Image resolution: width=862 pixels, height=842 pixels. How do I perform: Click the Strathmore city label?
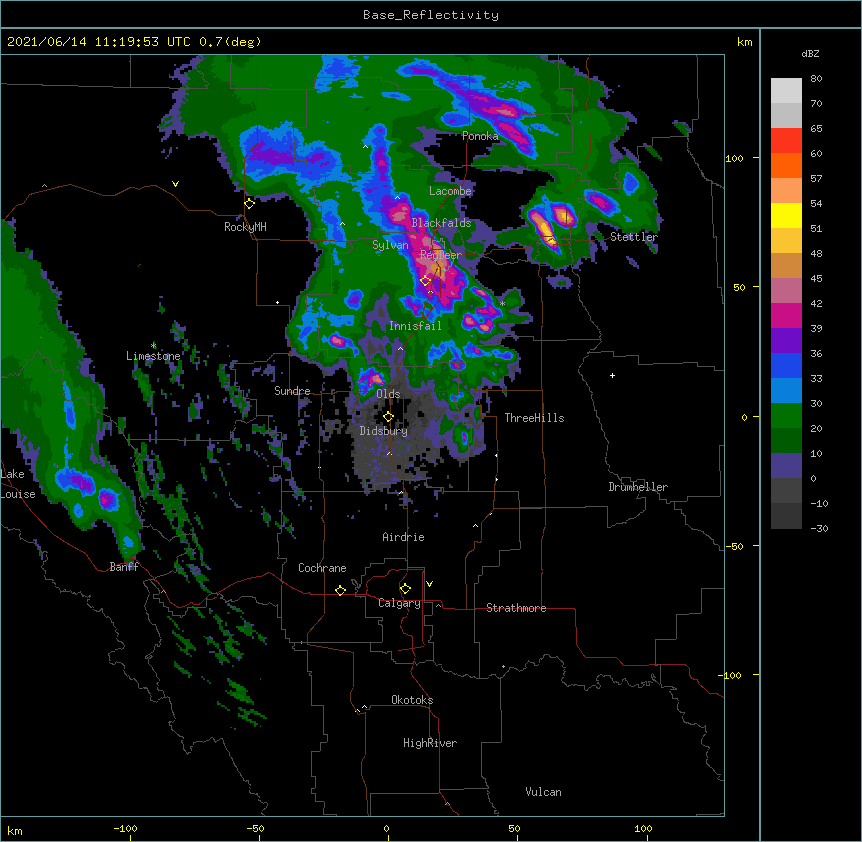tap(516, 608)
